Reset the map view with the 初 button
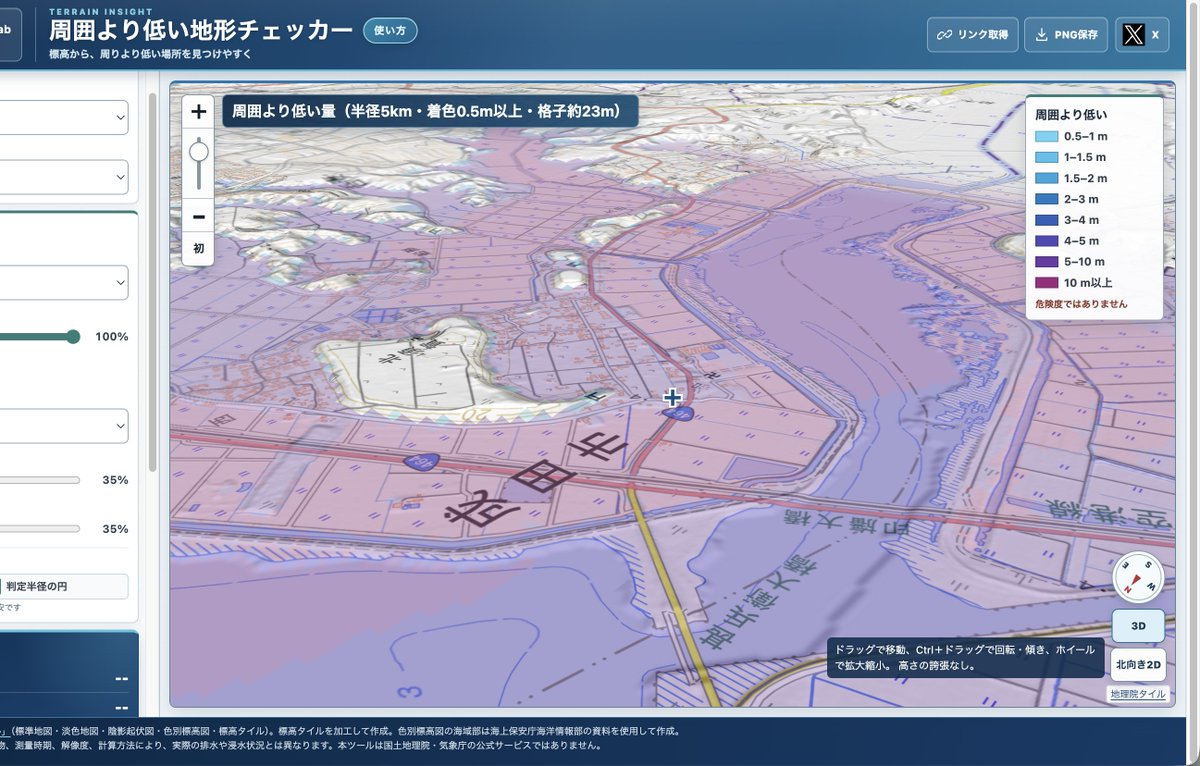1200x766 pixels. [x=198, y=248]
